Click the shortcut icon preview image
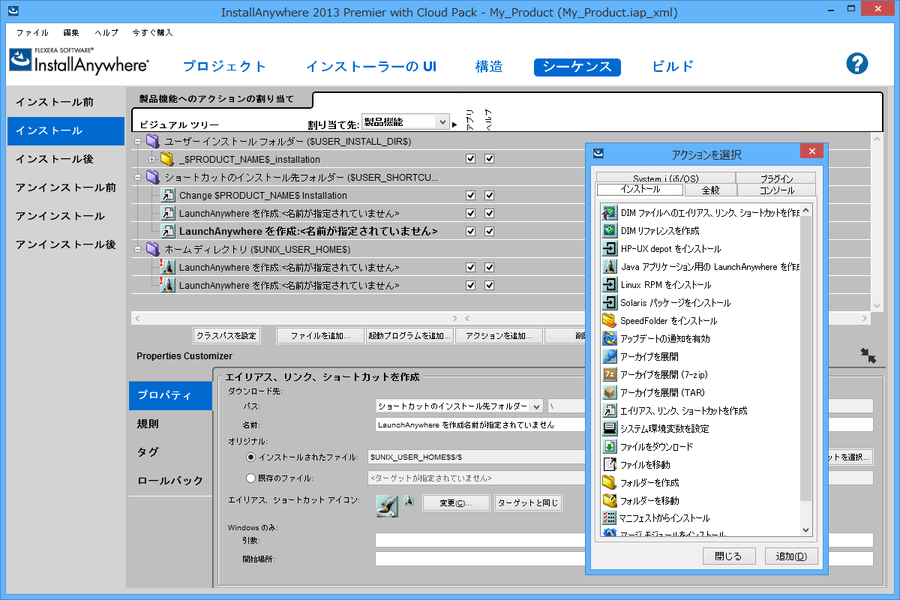This screenshot has height=600, width=900. point(387,505)
